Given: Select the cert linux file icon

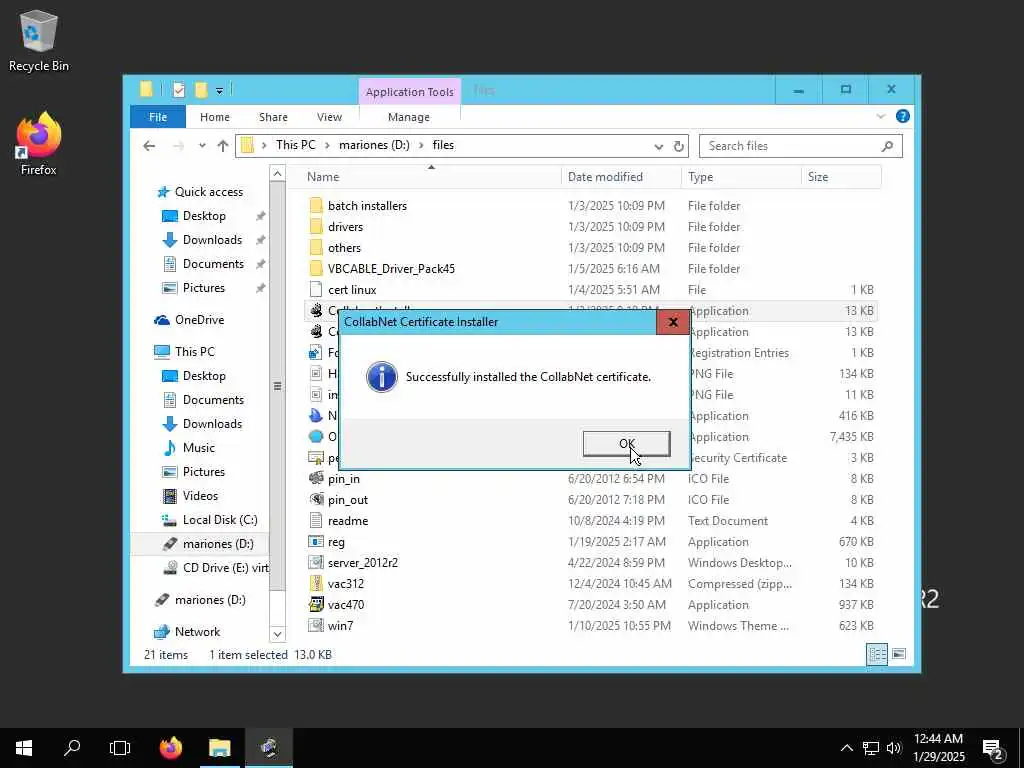Looking at the screenshot, I should click(x=316, y=289).
